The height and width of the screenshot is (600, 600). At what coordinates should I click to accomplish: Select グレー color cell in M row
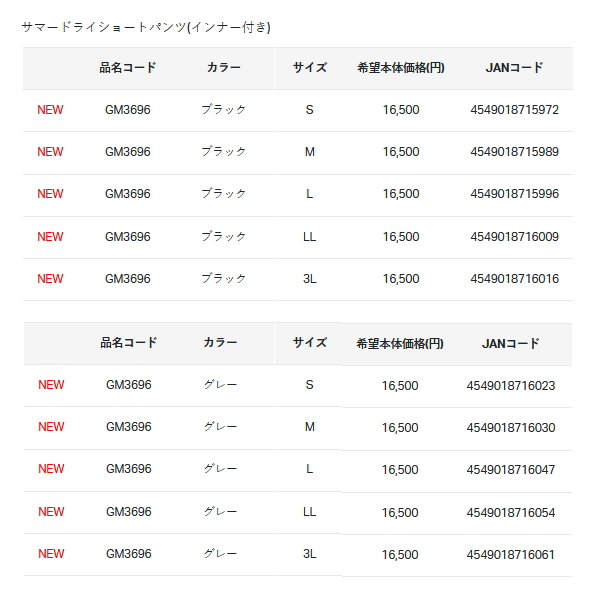coord(220,427)
